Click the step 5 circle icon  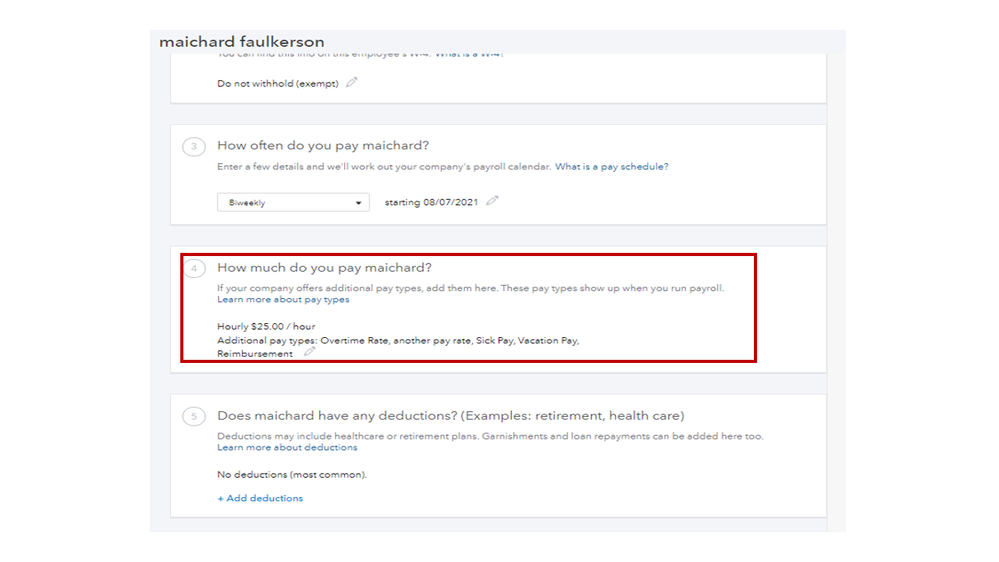tap(194, 416)
